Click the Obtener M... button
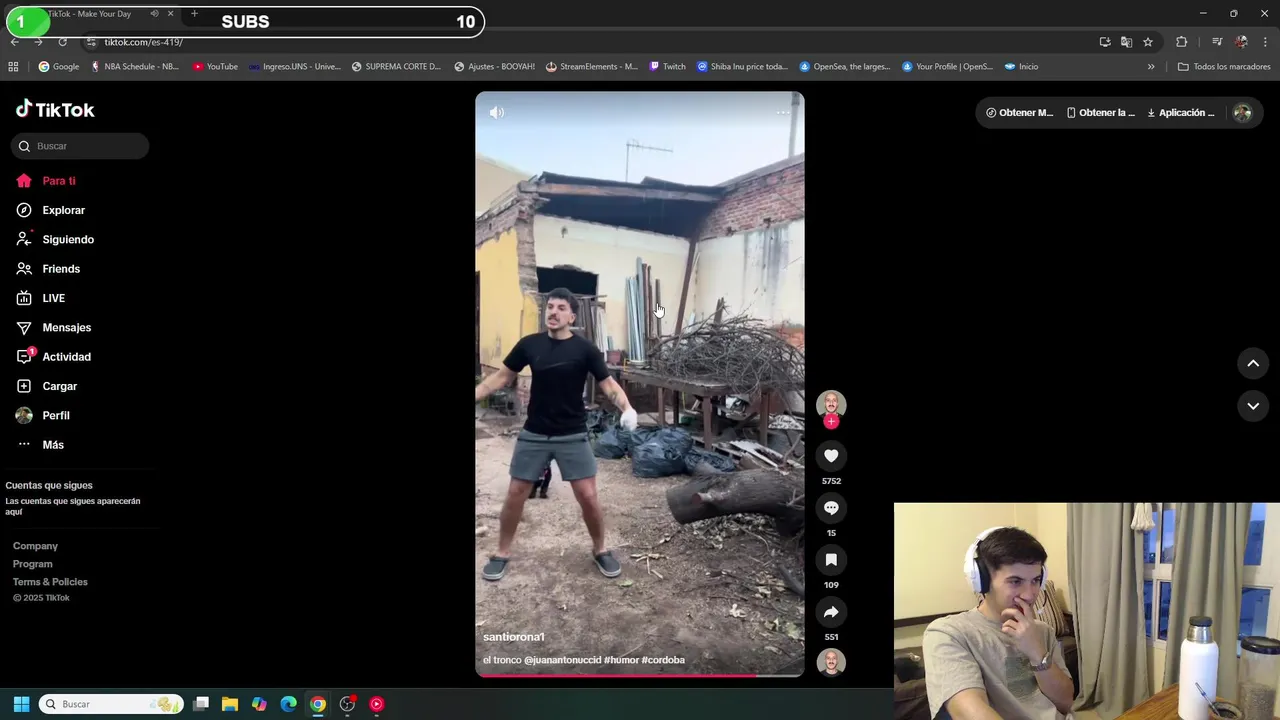This screenshot has height=720, width=1280. [x=1019, y=113]
